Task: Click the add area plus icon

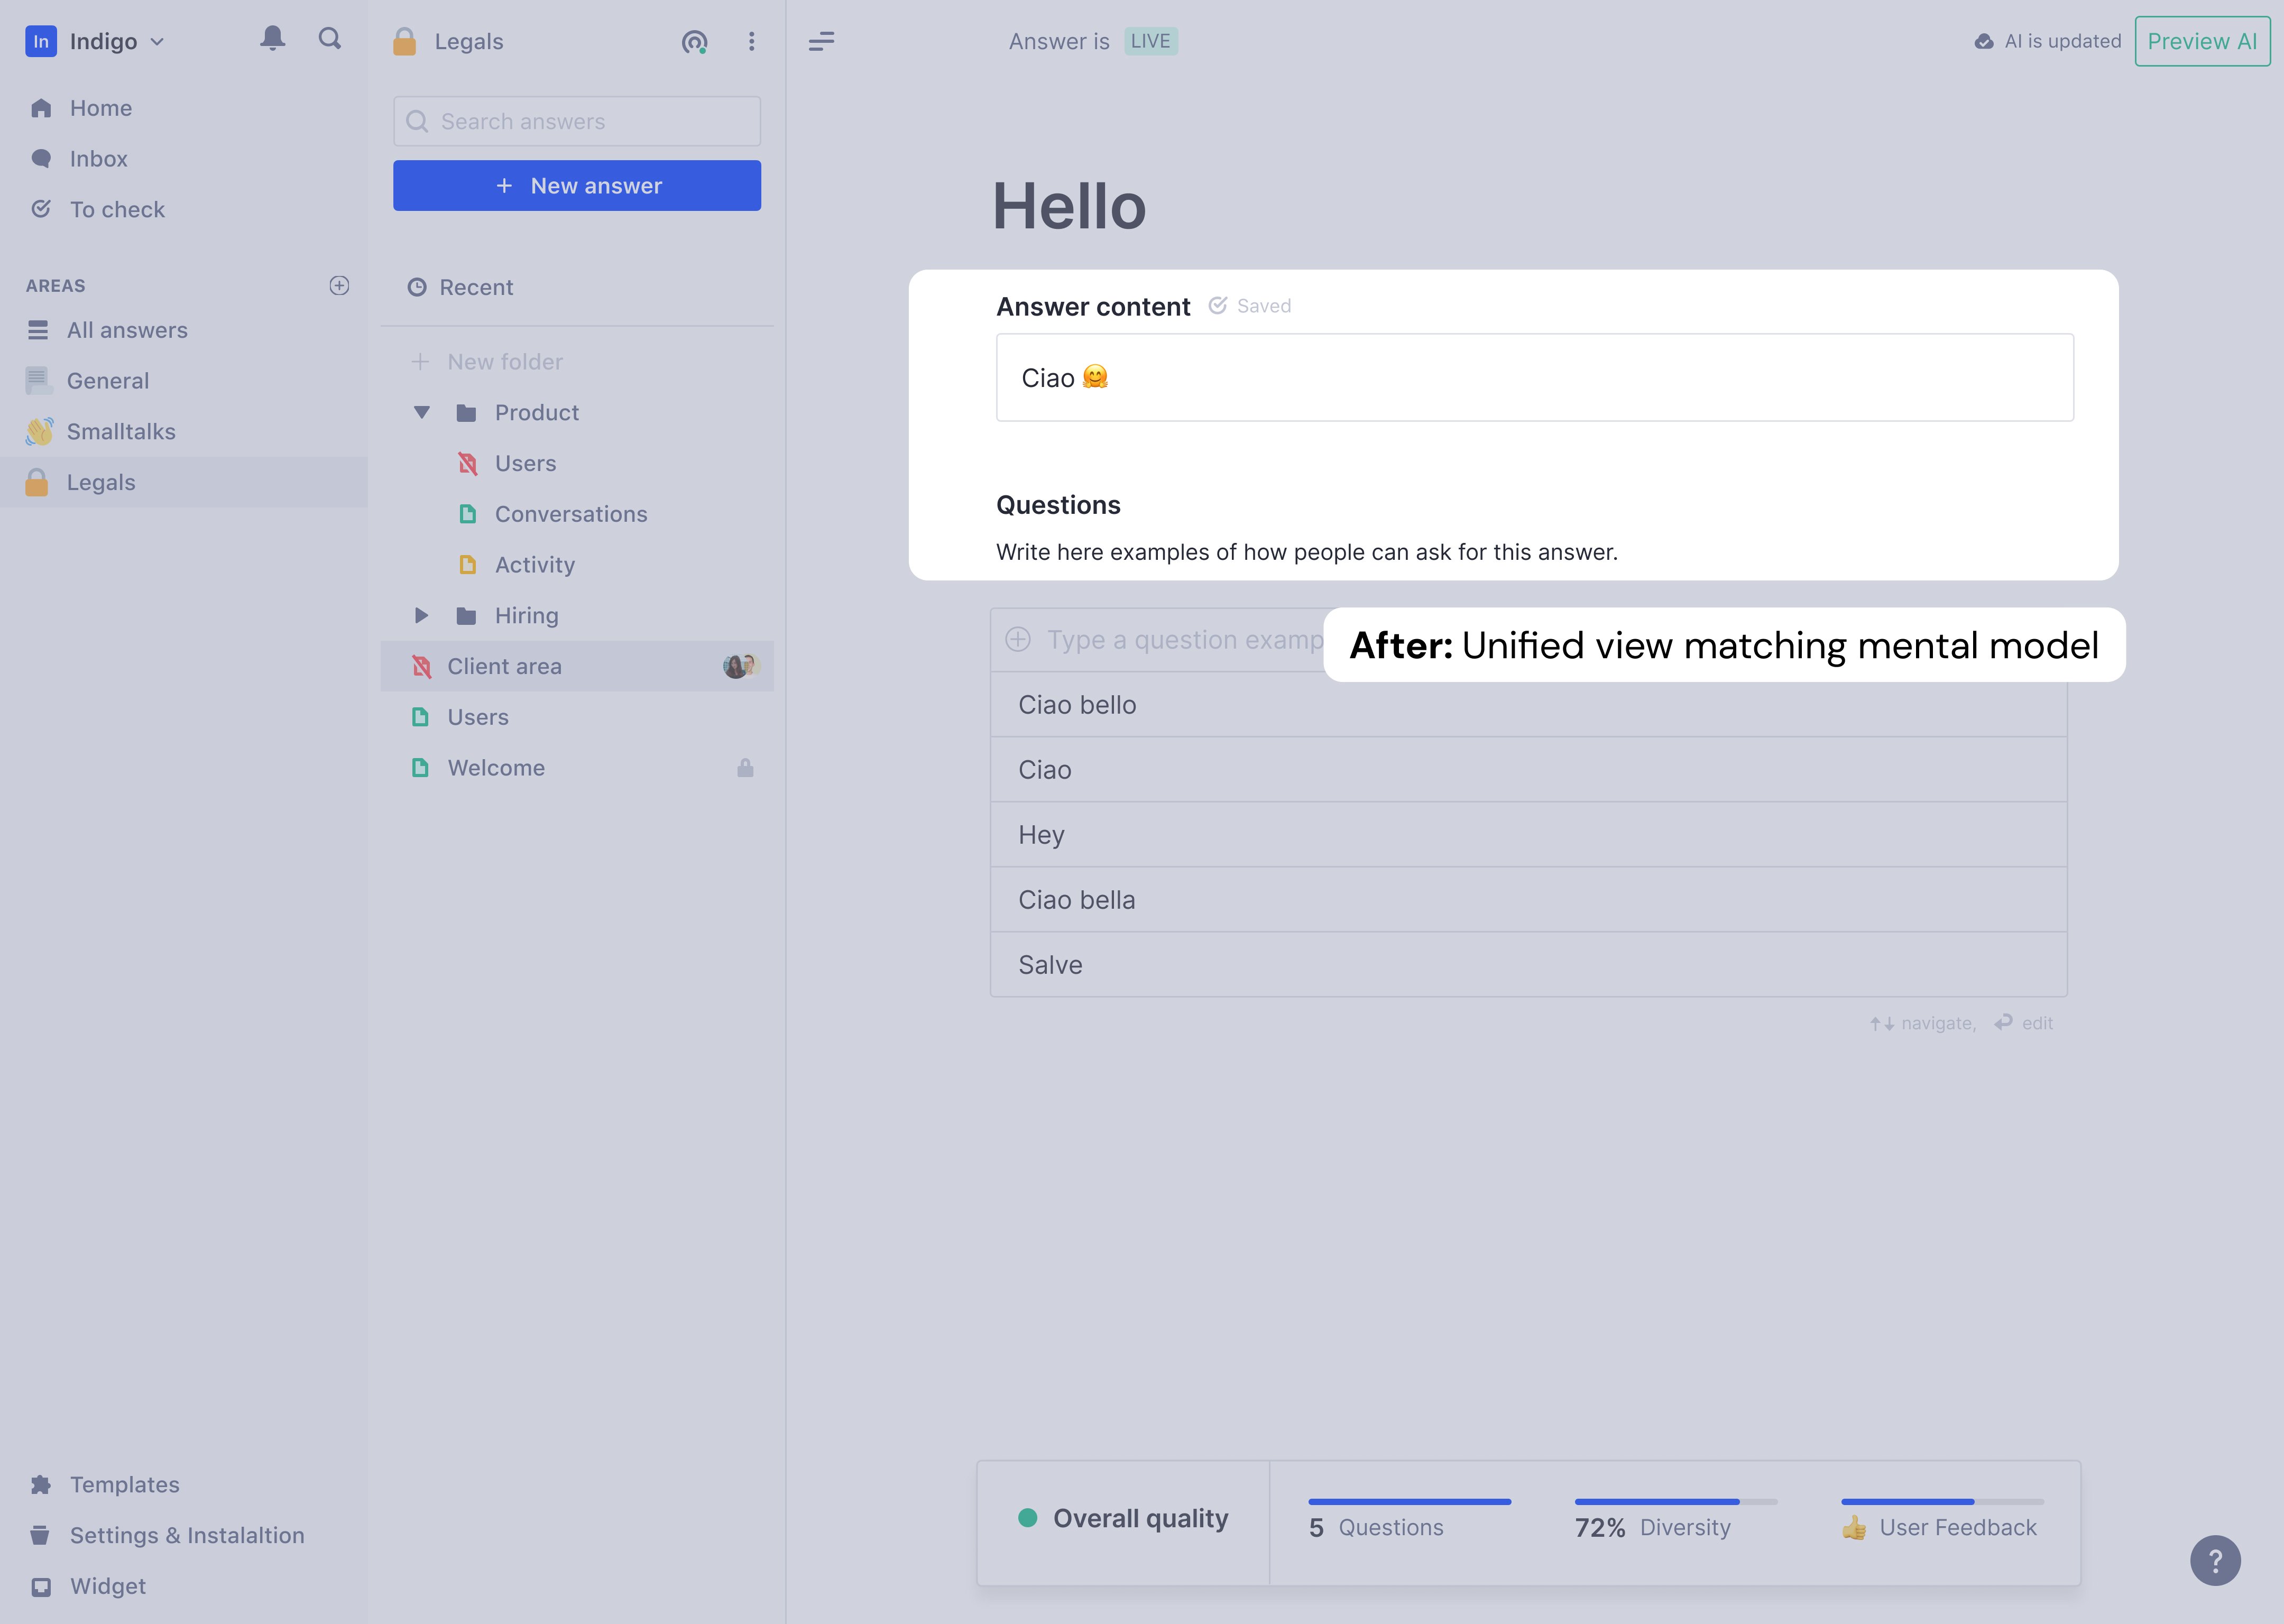Action: click(339, 286)
